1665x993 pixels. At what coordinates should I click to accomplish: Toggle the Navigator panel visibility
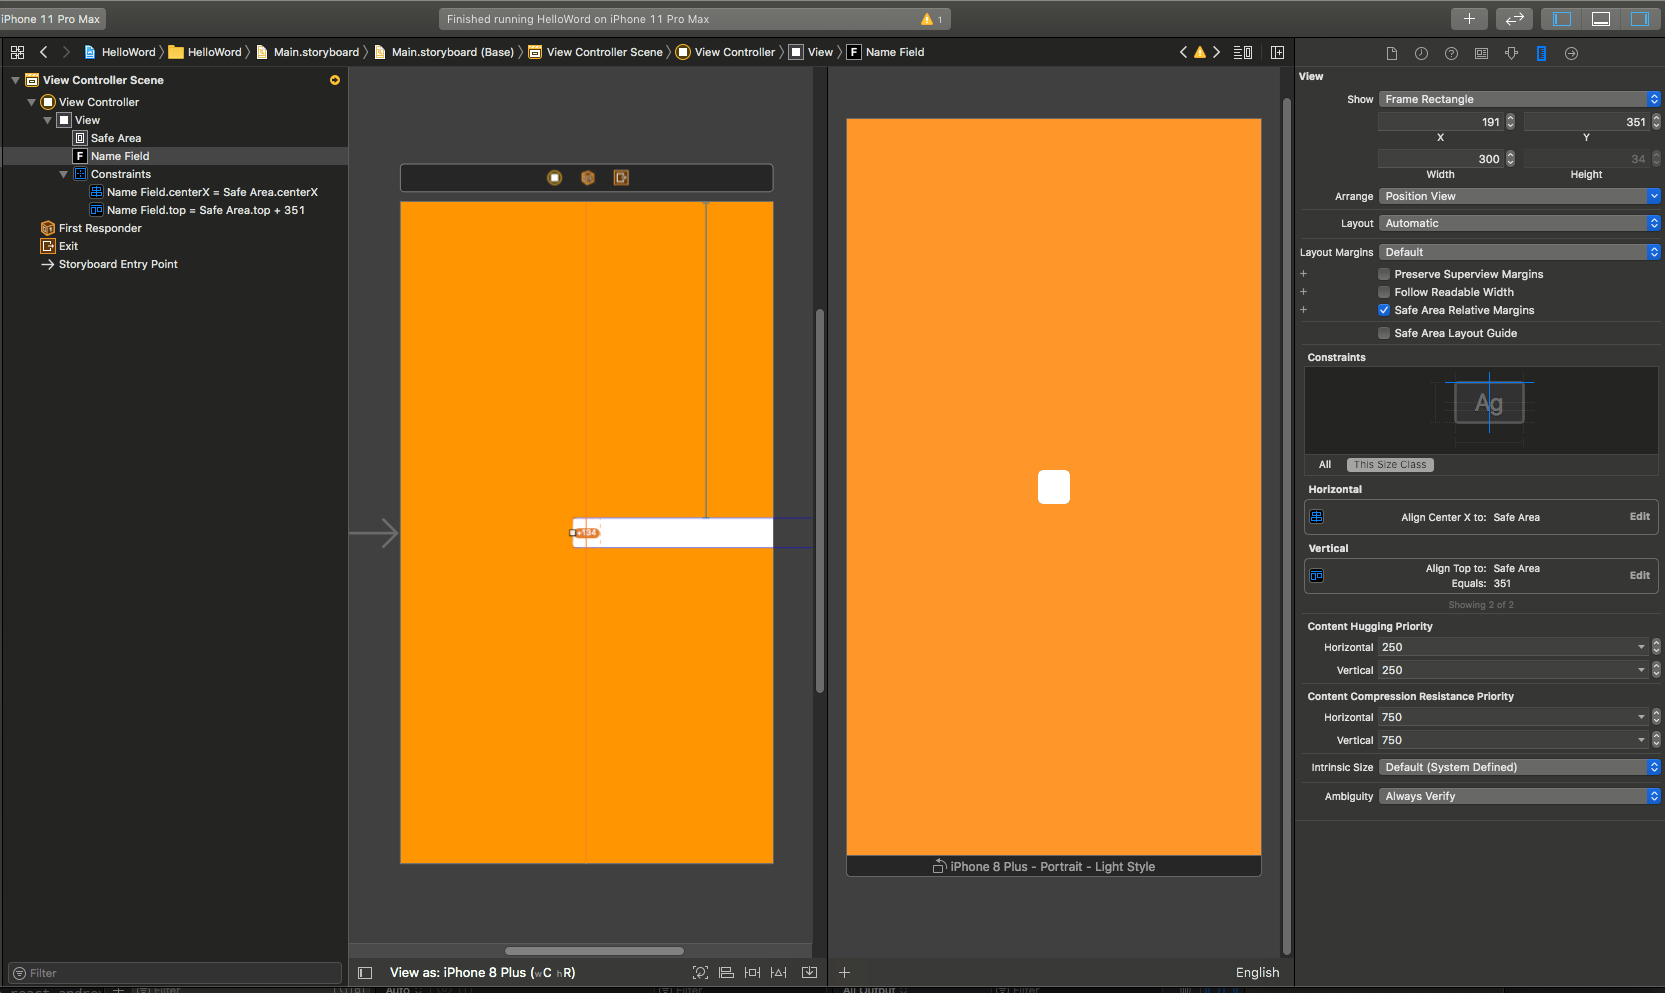[x=1562, y=18]
